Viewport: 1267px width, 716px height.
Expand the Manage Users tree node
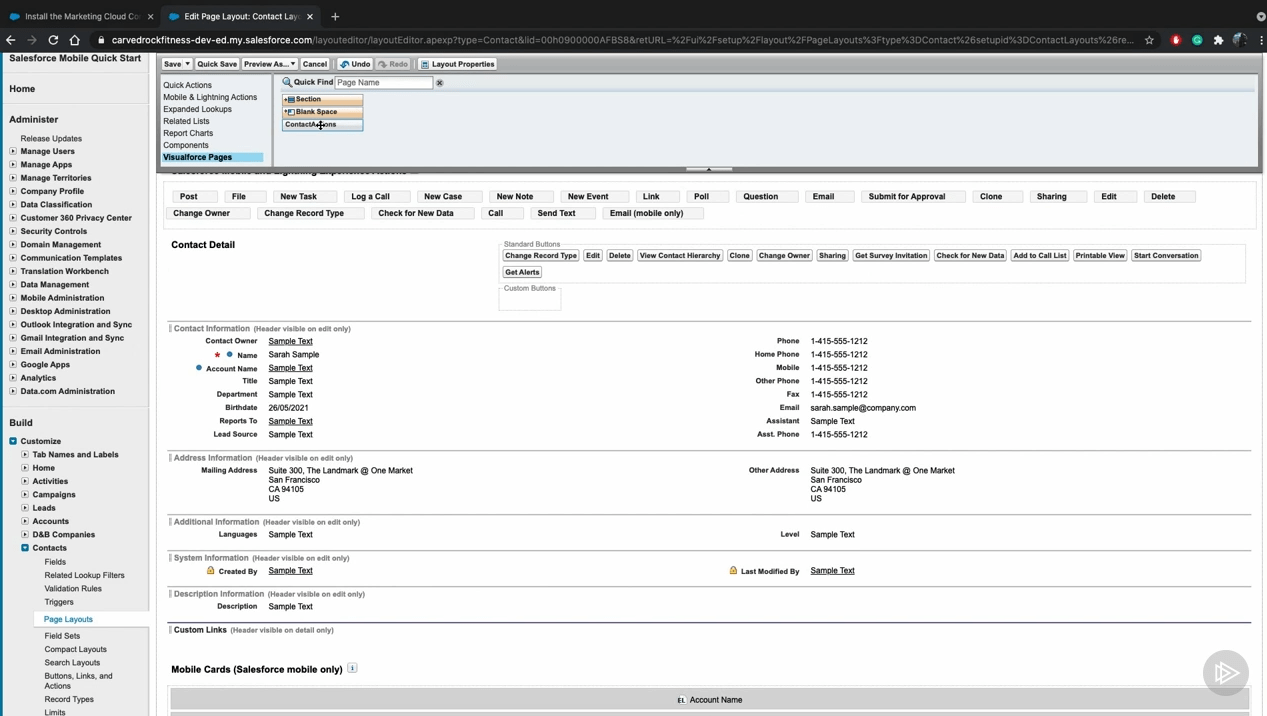point(13,151)
